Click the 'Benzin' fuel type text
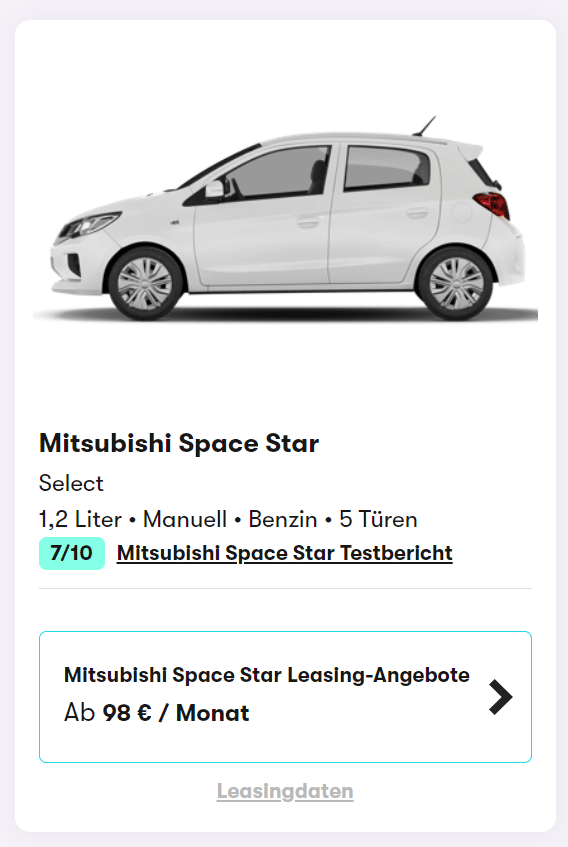This screenshot has width=568, height=847. pyautogui.click(x=282, y=519)
